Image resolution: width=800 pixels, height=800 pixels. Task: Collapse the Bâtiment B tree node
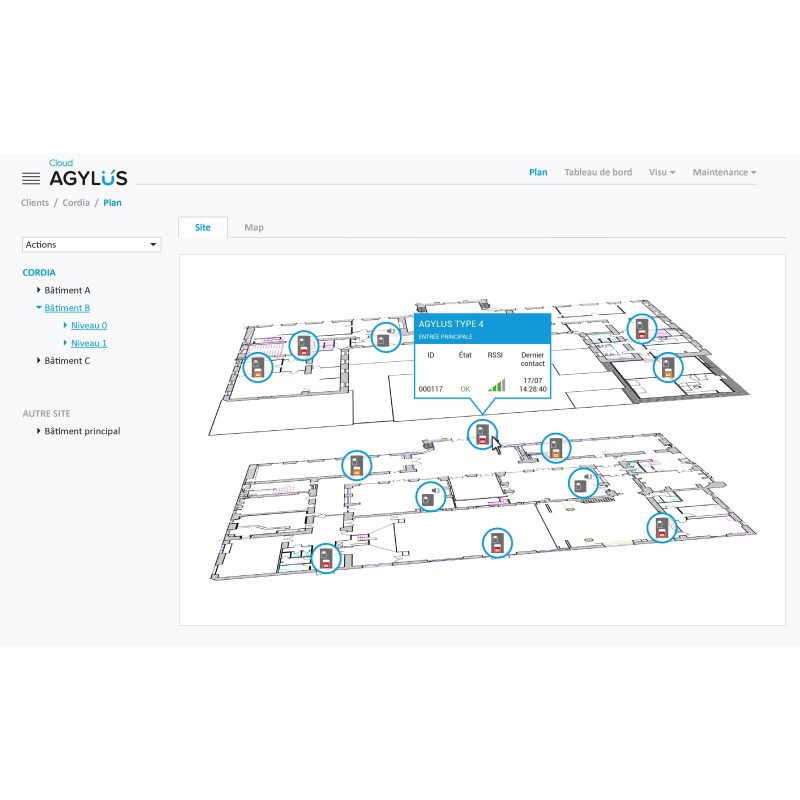pos(39,308)
